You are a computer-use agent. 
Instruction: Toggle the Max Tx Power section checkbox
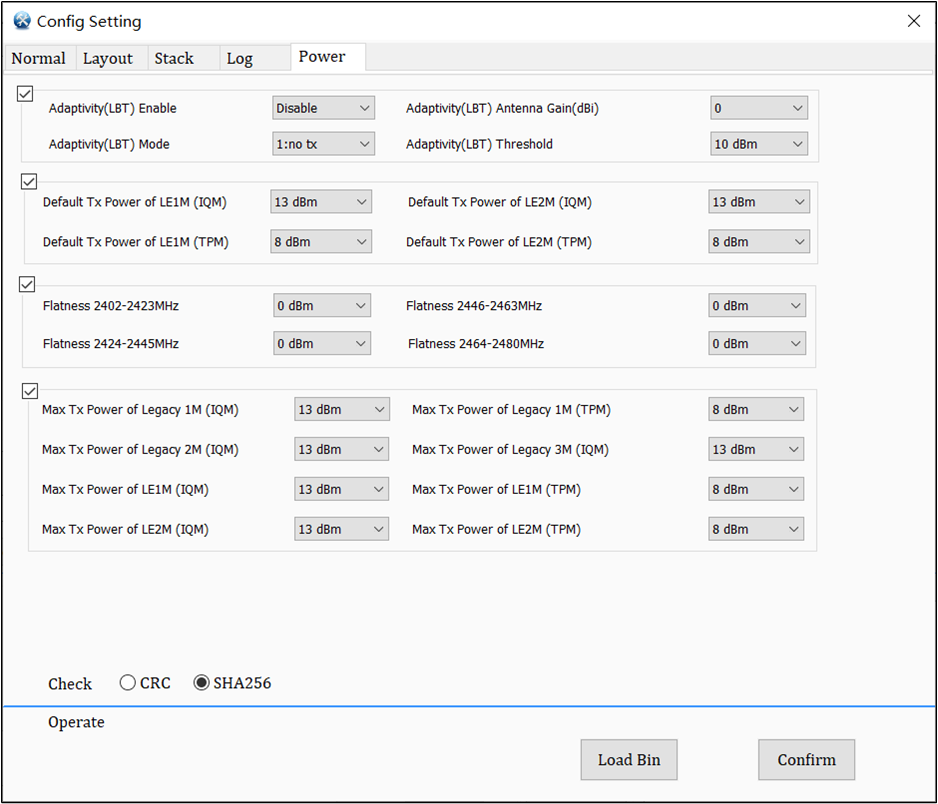point(29,390)
